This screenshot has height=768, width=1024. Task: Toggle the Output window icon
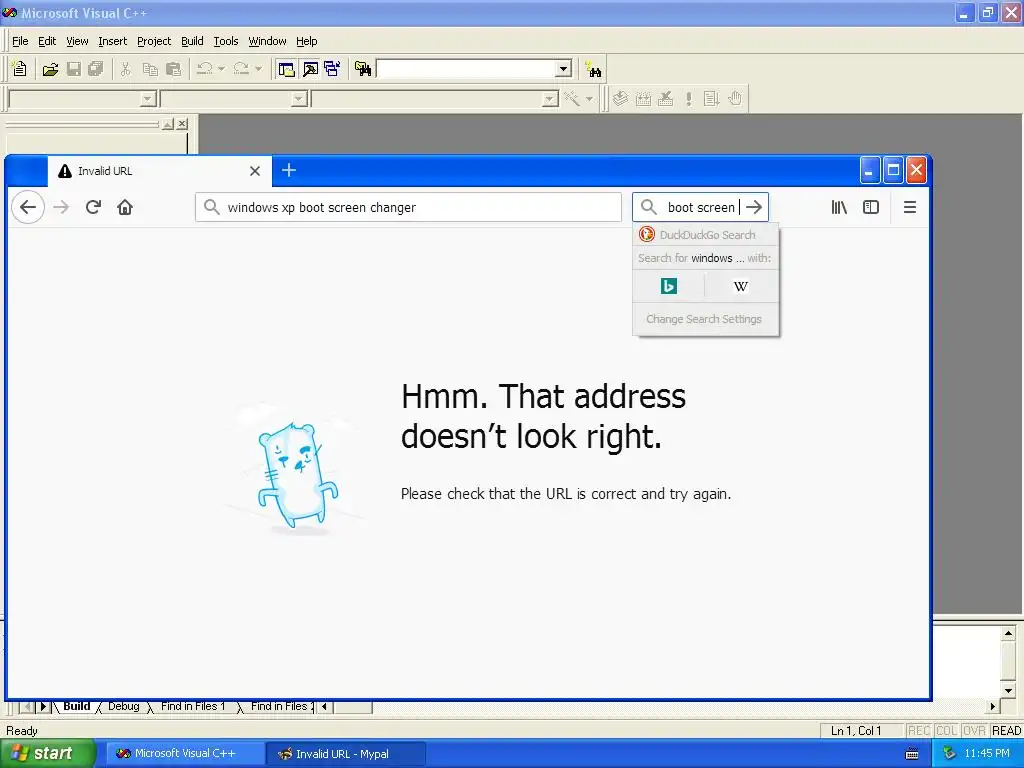[x=310, y=69]
